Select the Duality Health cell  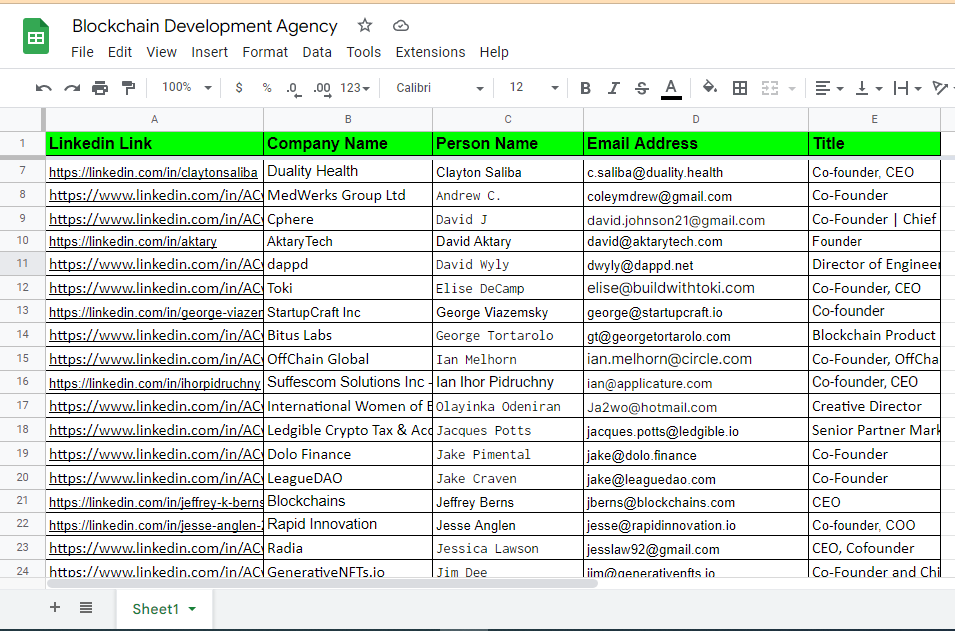pos(348,171)
